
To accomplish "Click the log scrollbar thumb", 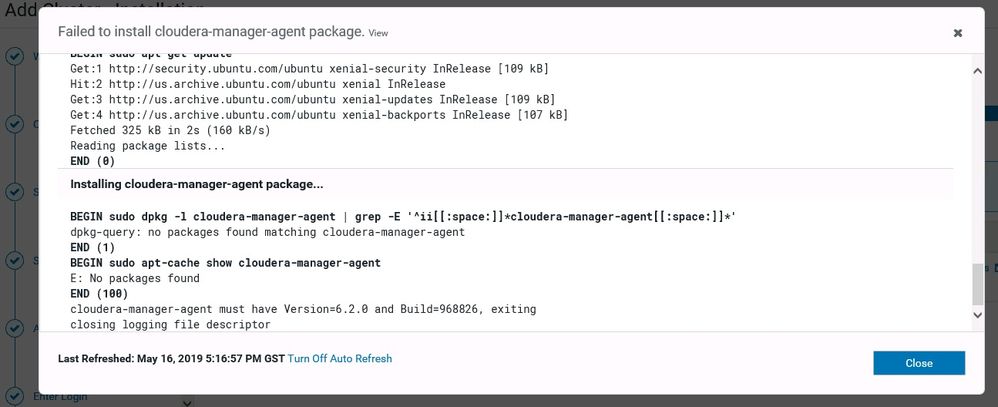I will tap(977, 284).
